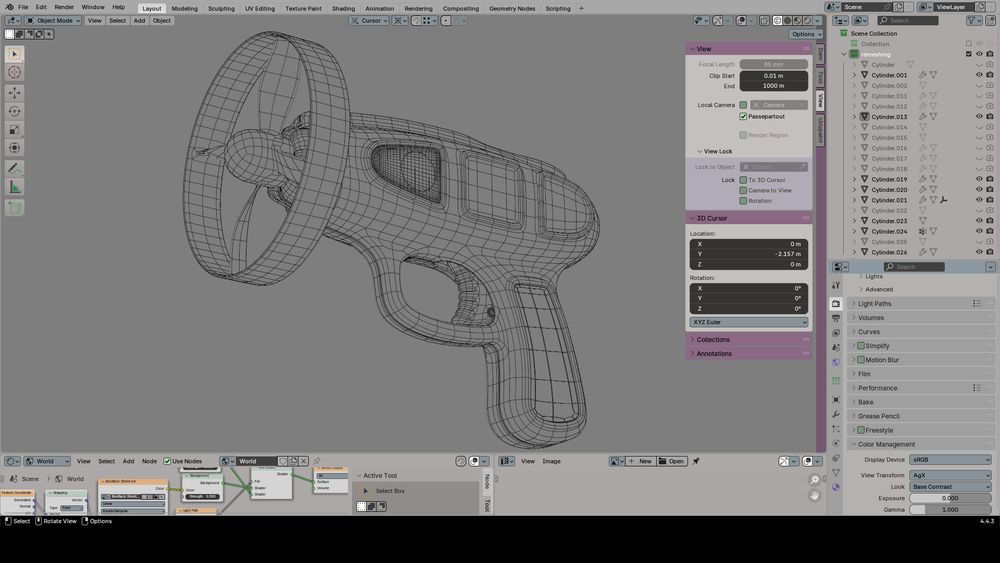Pick the Scale tool

coord(14,129)
